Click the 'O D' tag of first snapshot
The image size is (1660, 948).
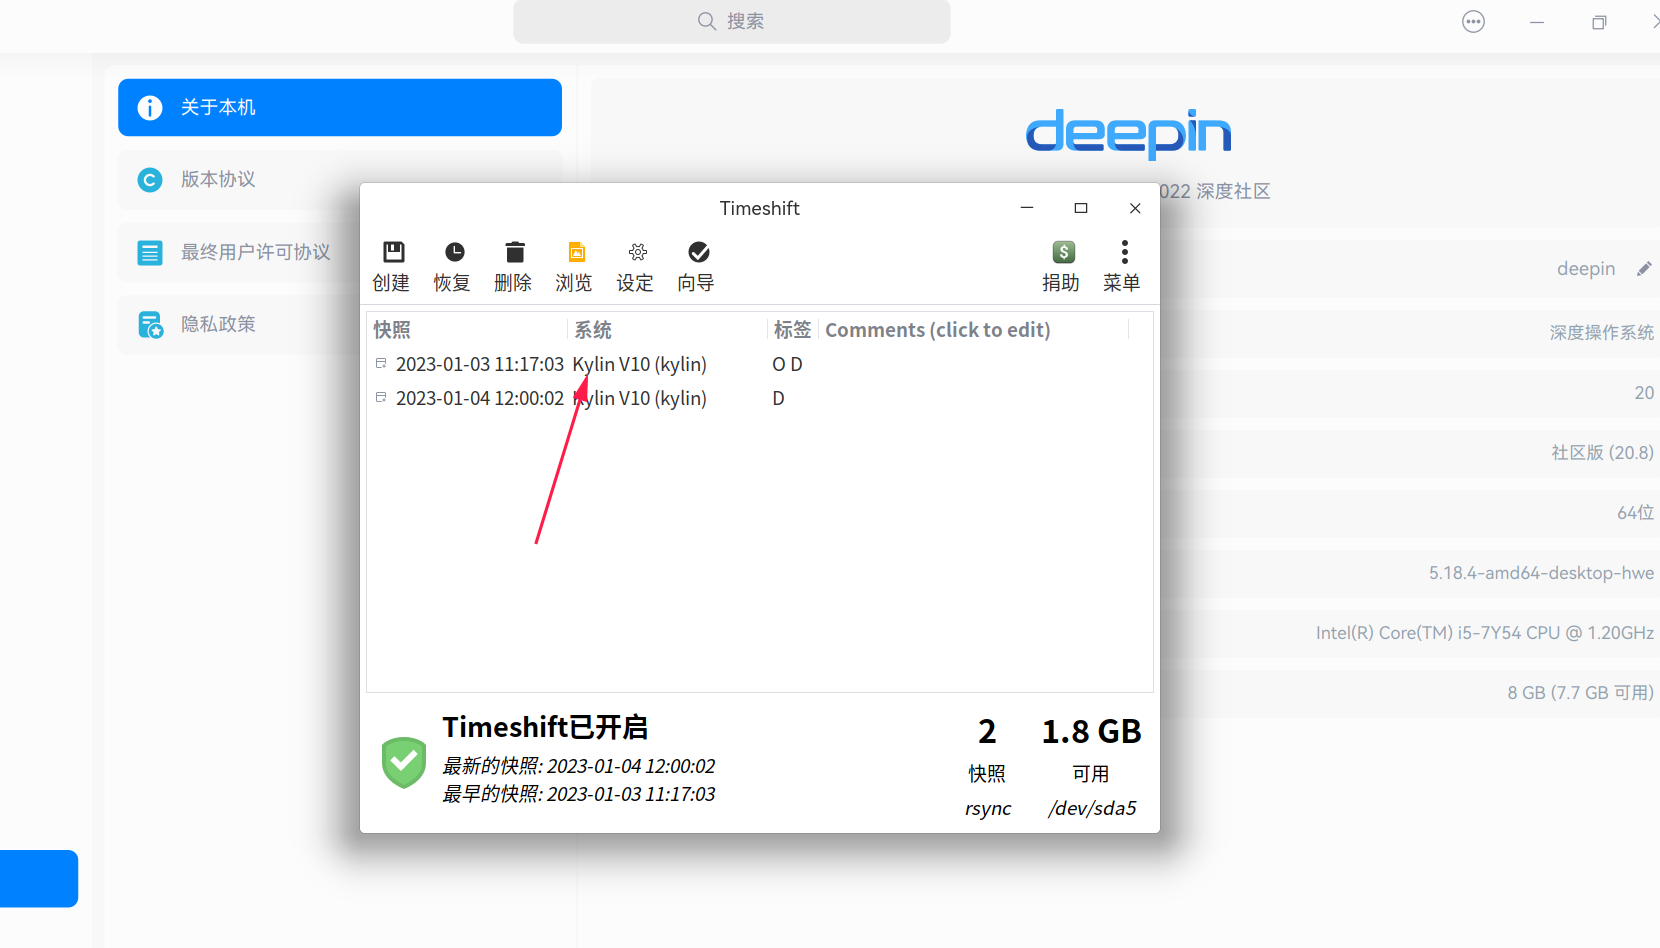pyautogui.click(x=787, y=364)
